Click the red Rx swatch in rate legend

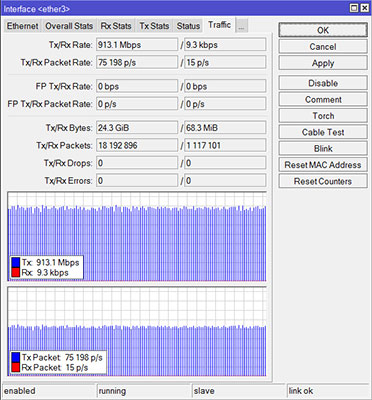tap(16, 272)
